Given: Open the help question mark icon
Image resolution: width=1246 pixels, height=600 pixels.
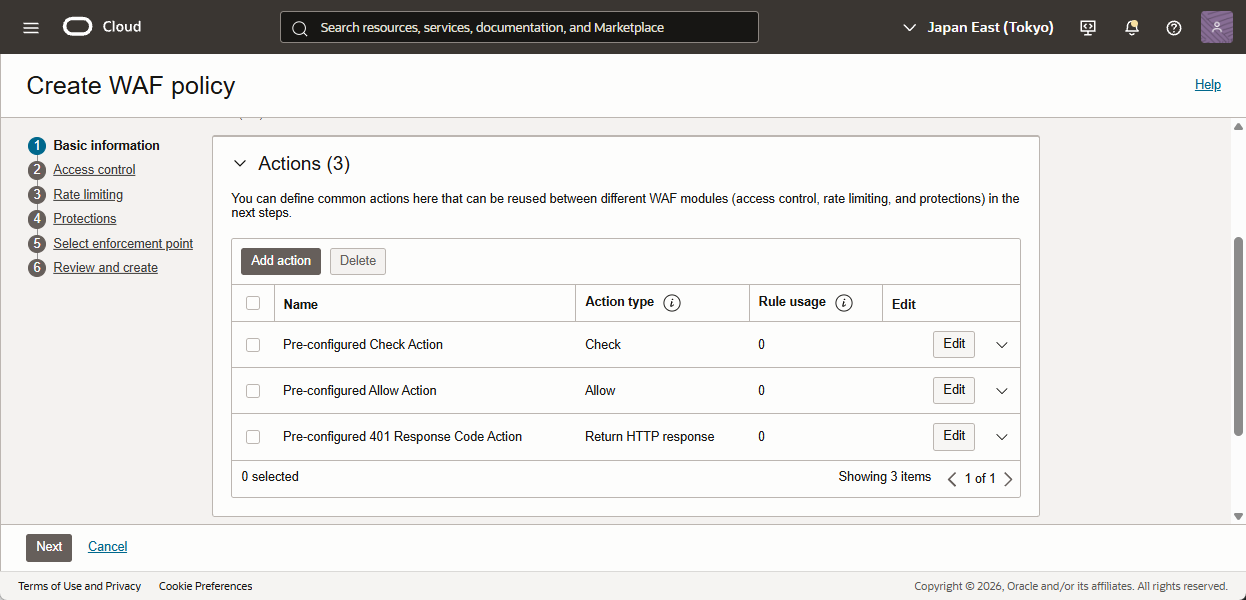Looking at the screenshot, I should pos(1174,28).
